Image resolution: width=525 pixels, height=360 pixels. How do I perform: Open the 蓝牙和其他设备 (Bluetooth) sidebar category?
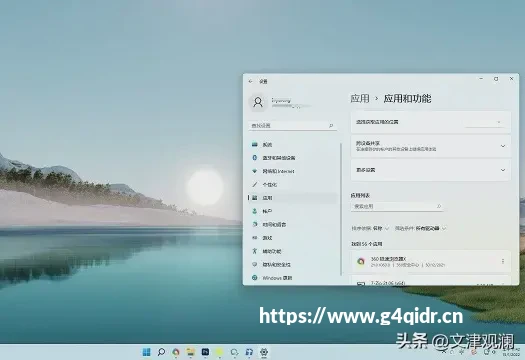point(293,158)
